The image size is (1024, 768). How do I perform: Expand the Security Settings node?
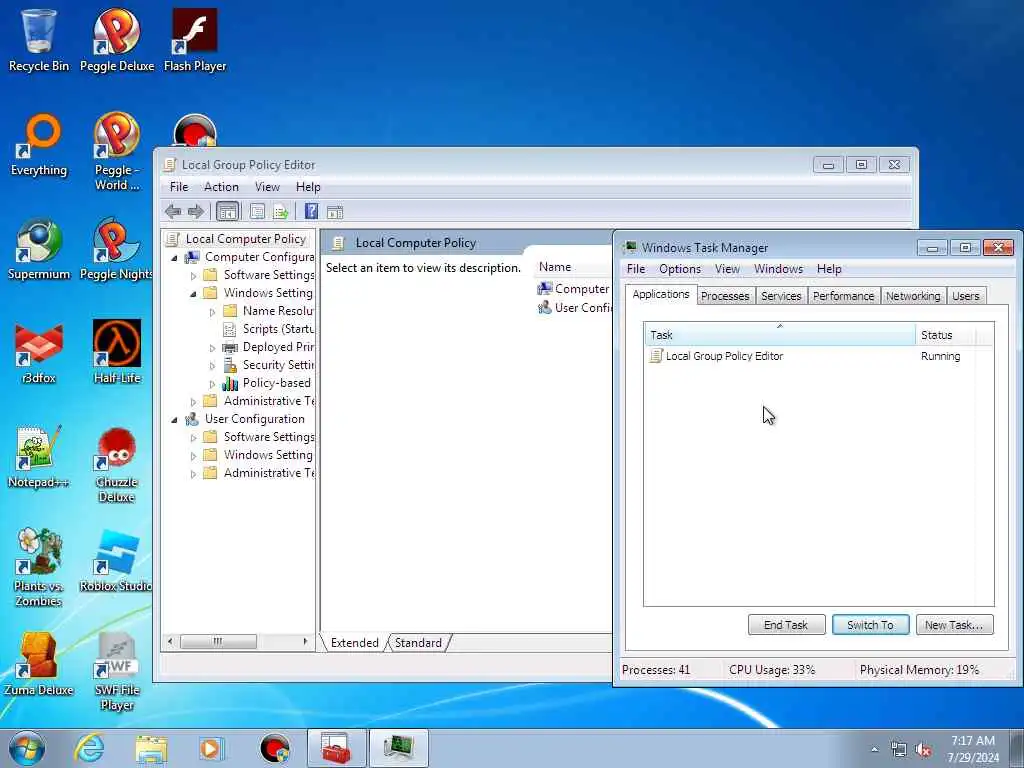[x=212, y=366]
